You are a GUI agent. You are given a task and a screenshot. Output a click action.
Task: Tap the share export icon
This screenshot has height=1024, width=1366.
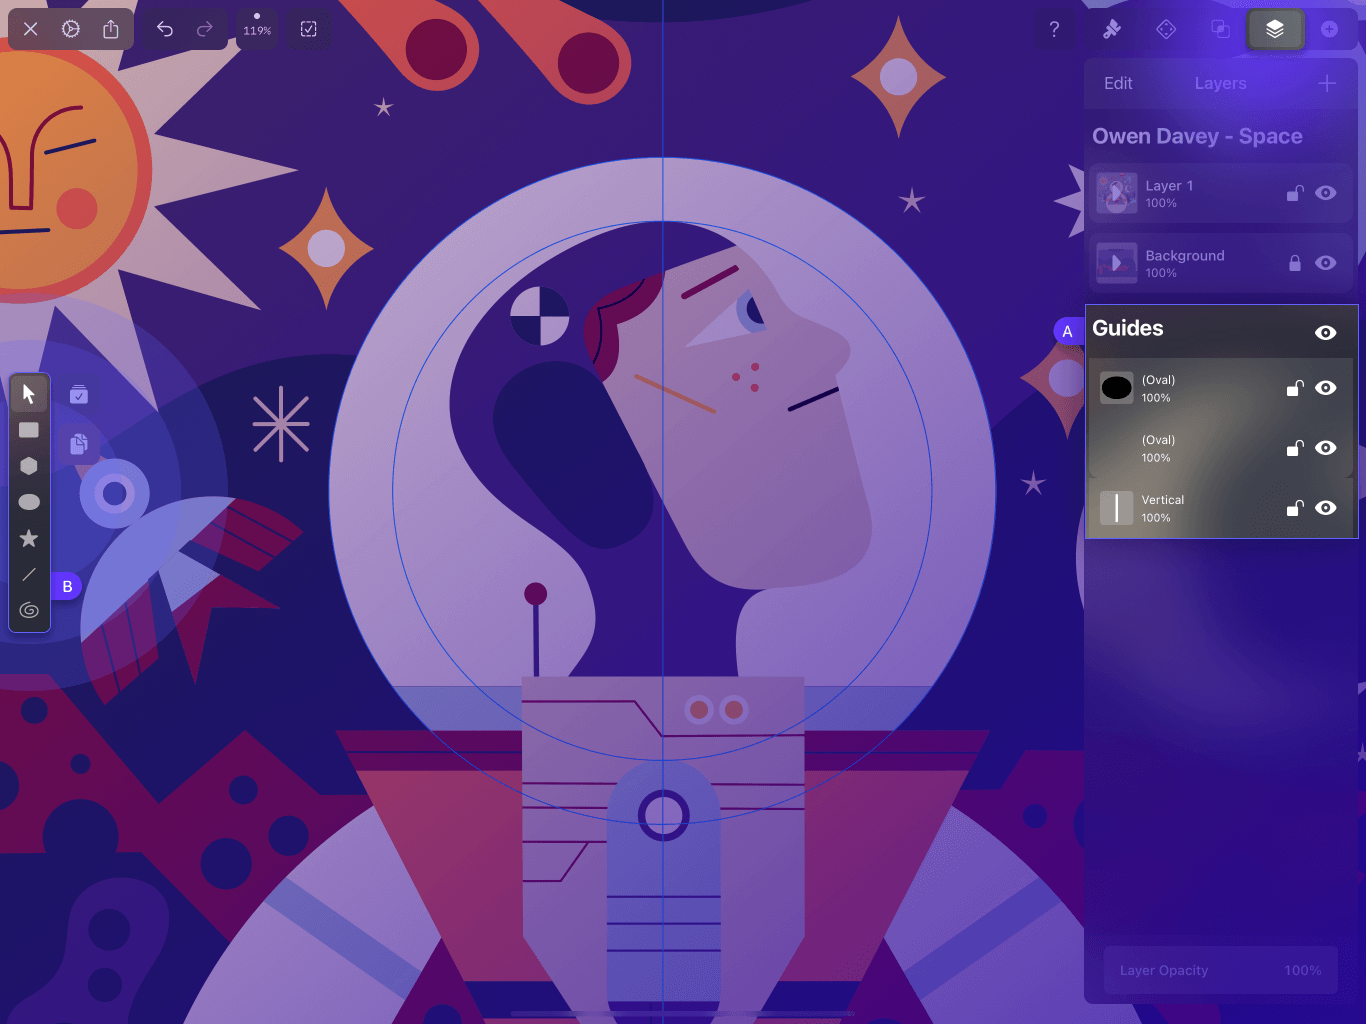click(x=111, y=29)
